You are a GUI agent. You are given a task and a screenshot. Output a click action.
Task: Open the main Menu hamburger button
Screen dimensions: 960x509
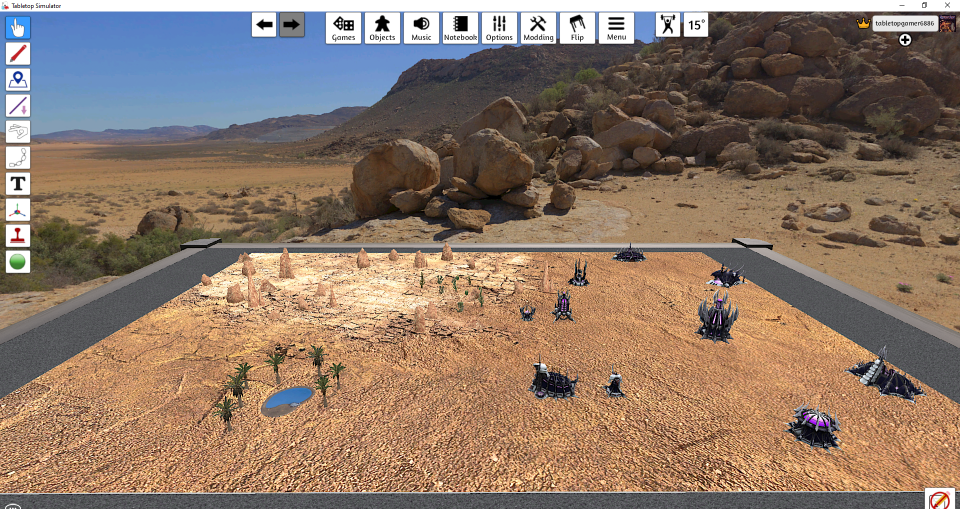[617, 28]
